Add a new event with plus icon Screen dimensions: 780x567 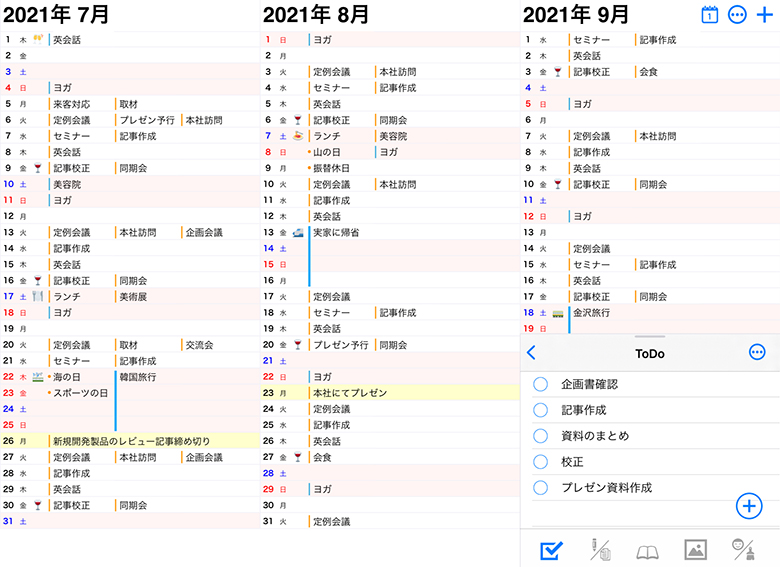[766, 15]
